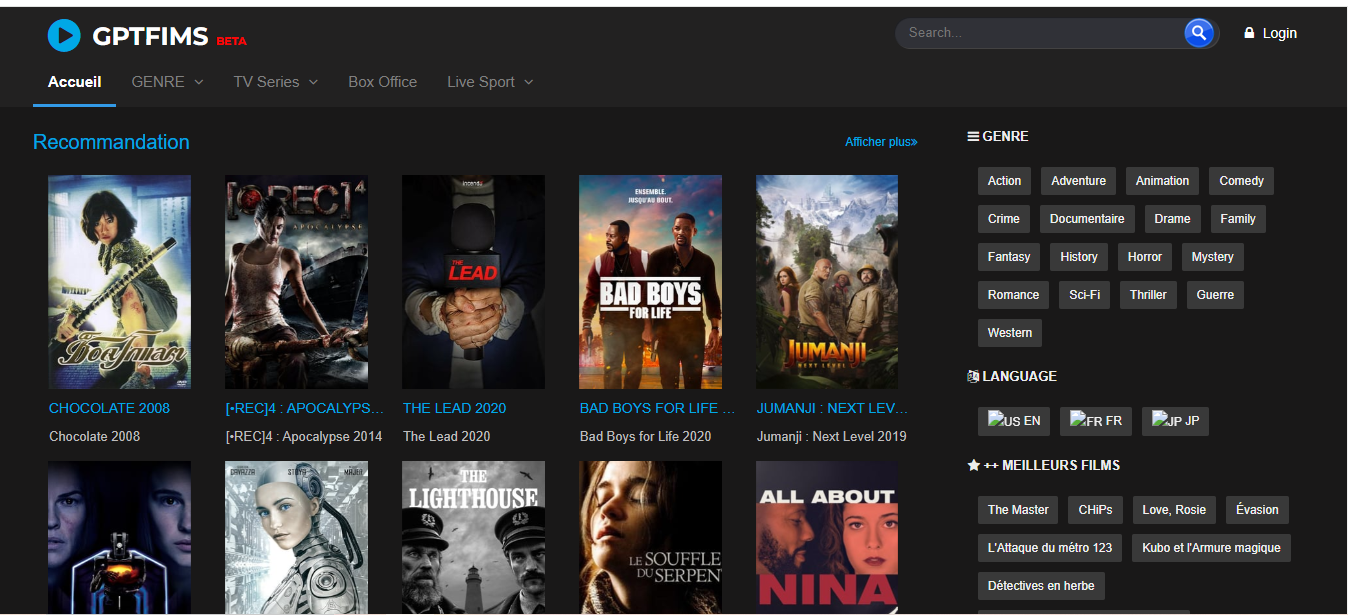Open the Box Office menu item
The image size is (1348, 615).
tap(383, 82)
